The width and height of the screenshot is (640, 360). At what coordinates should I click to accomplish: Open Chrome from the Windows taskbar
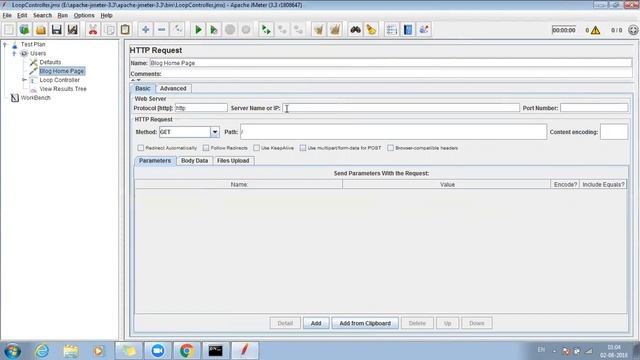pyautogui.click(x=187, y=350)
